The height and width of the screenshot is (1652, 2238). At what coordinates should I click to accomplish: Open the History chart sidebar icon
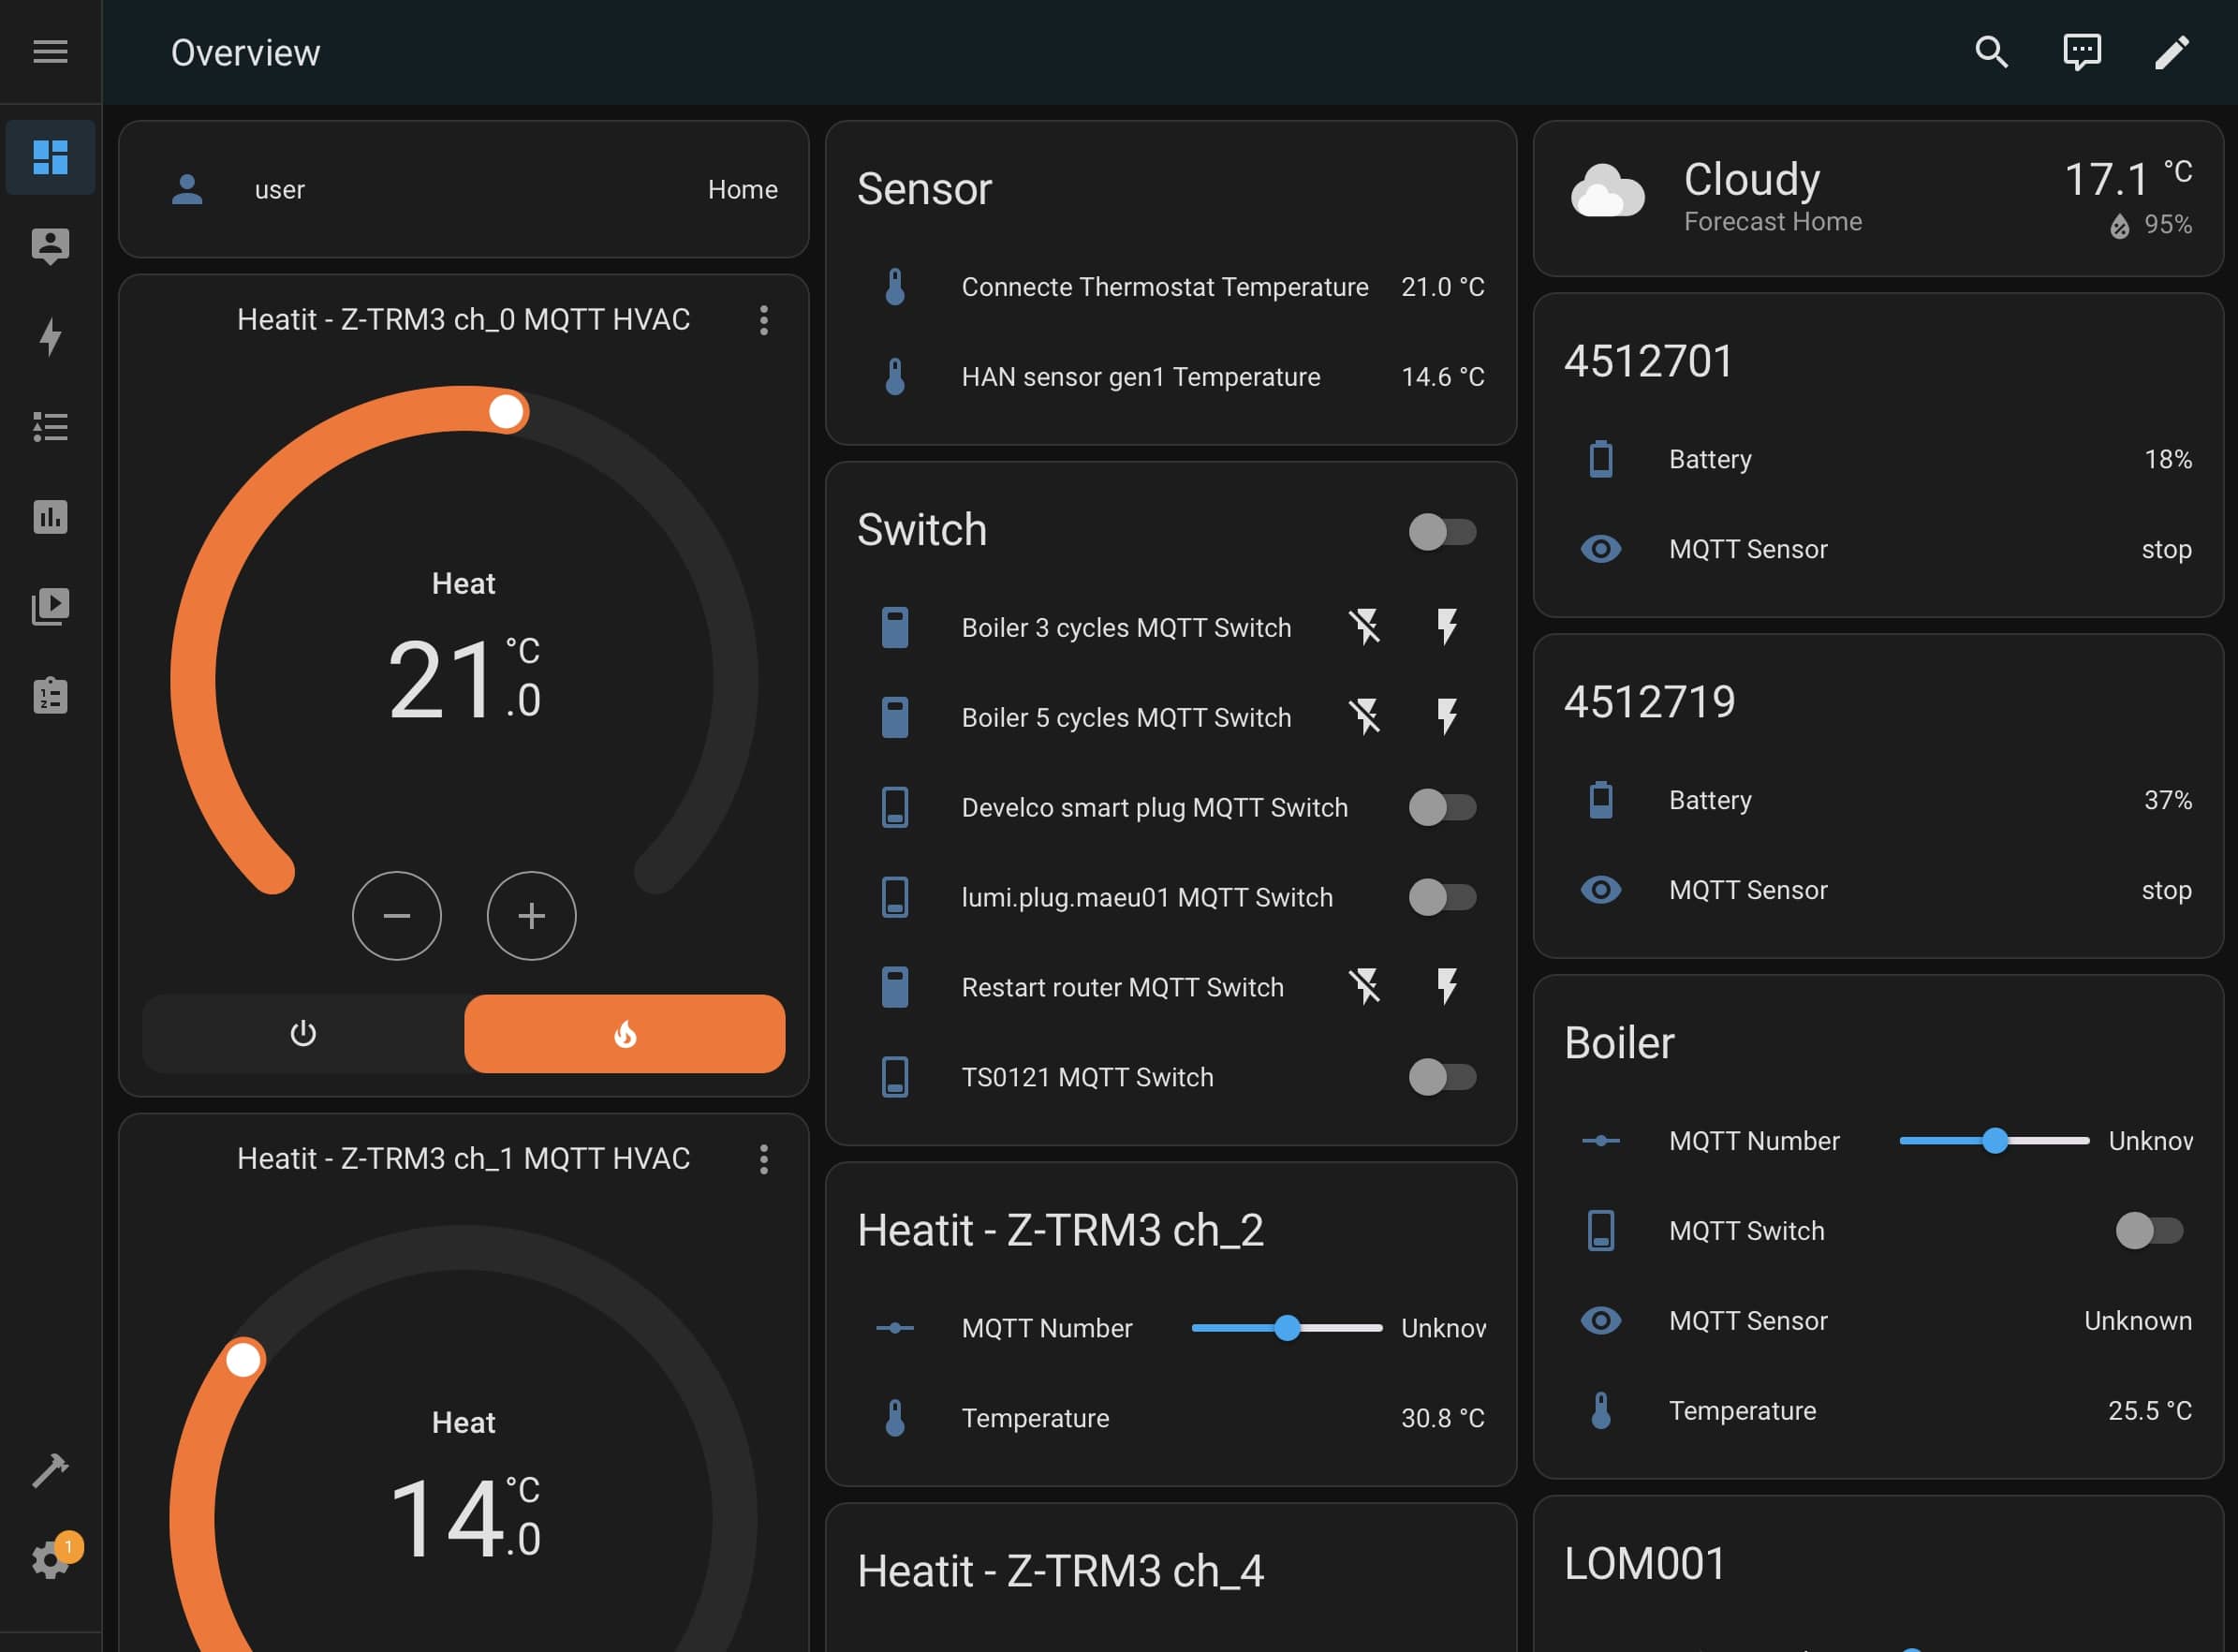tap(50, 517)
